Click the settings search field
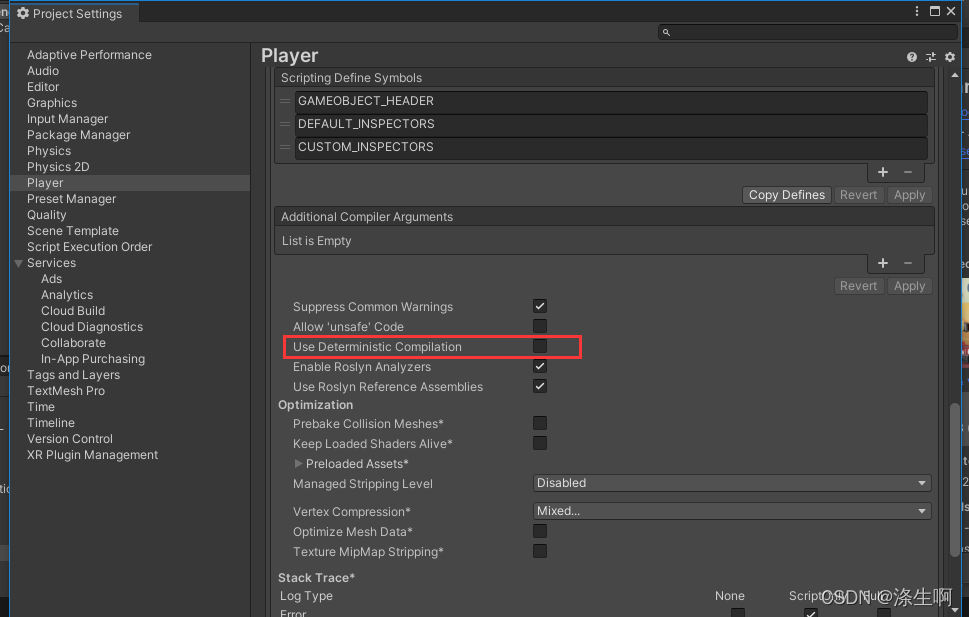 pyautogui.click(x=808, y=32)
